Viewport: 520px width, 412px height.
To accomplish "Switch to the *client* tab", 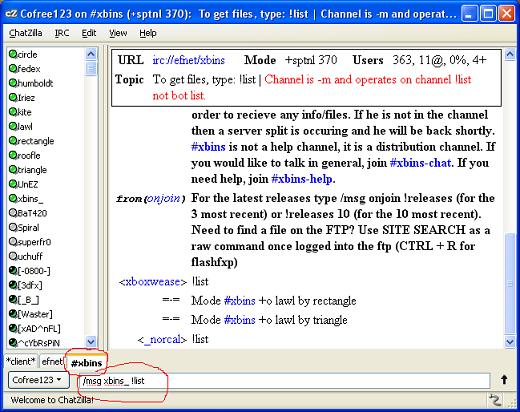I will pos(21,361).
